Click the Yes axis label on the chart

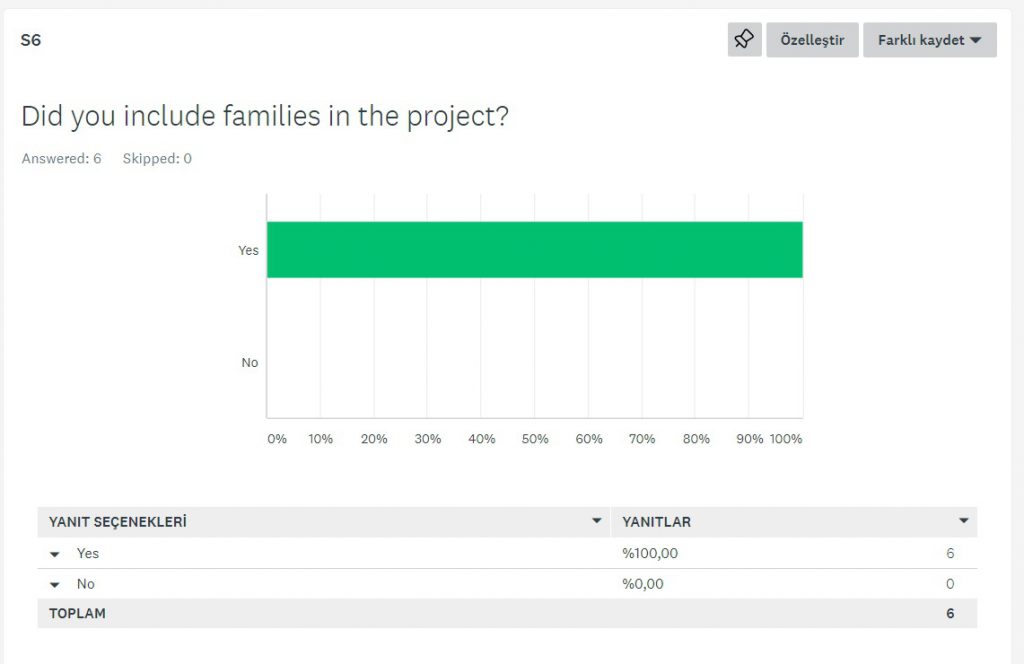click(x=248, y=250)
